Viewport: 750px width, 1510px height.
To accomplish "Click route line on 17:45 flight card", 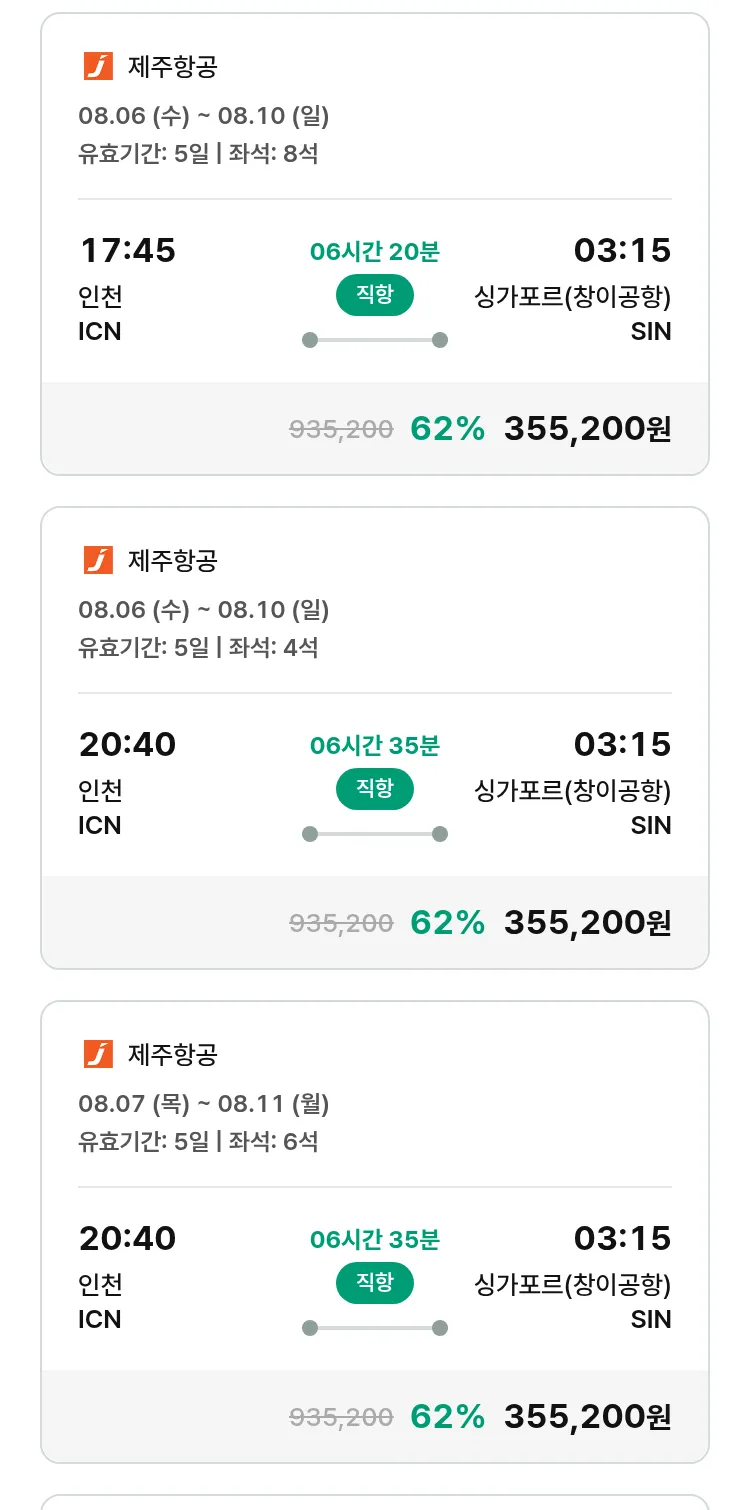I will coord(374,340).
